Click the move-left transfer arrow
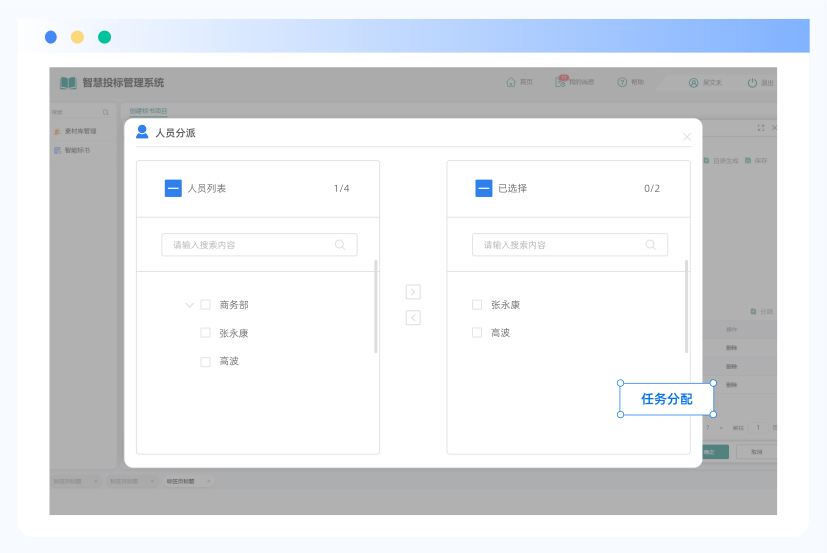This screenshot has width=827, height=553. (x=413, y=318)
